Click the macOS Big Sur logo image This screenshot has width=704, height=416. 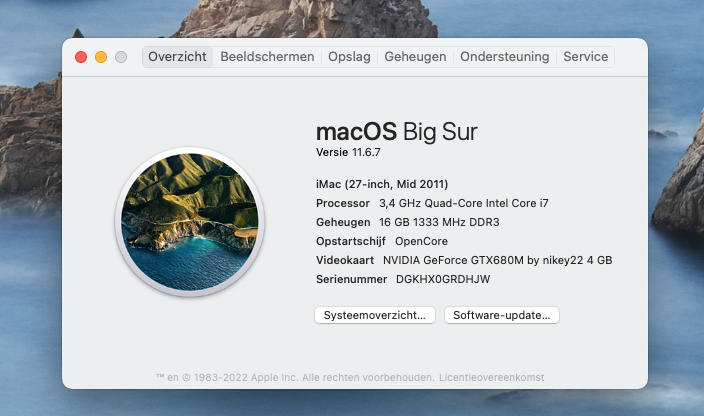click(x=190, y=222)
